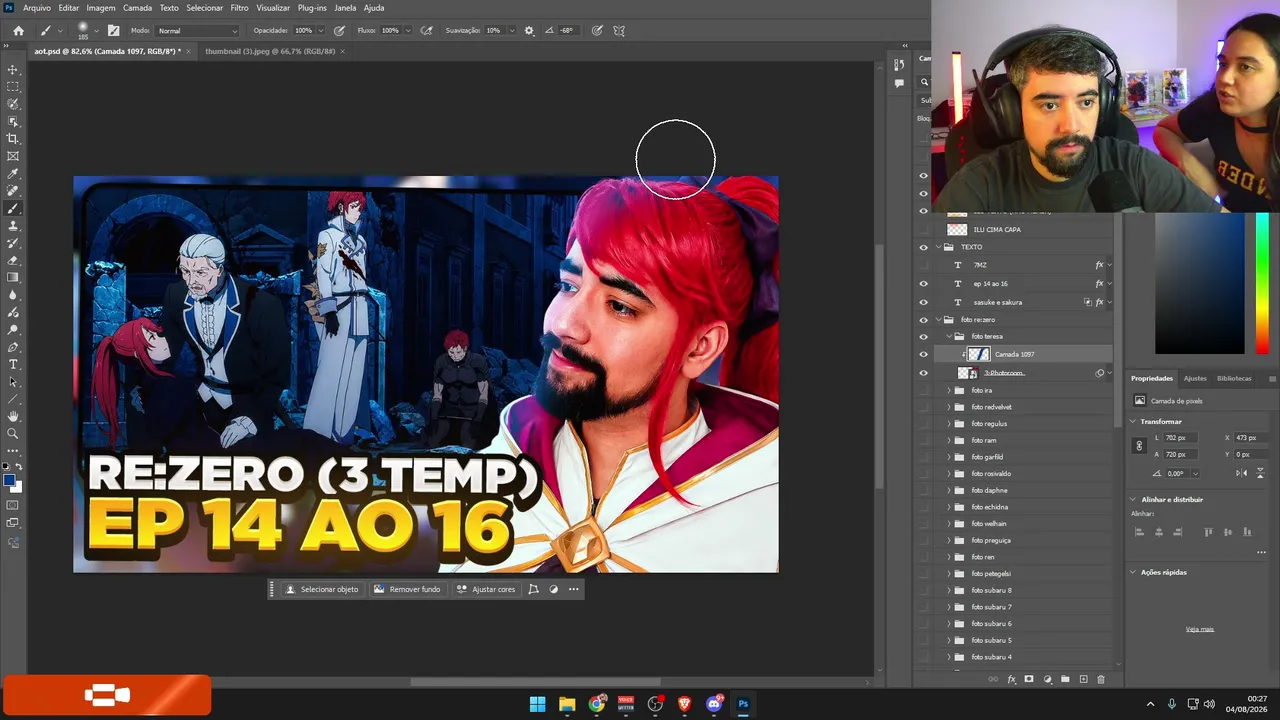Show the 'foto ira' group
The image size is (1280, 720).
(923, 390)
